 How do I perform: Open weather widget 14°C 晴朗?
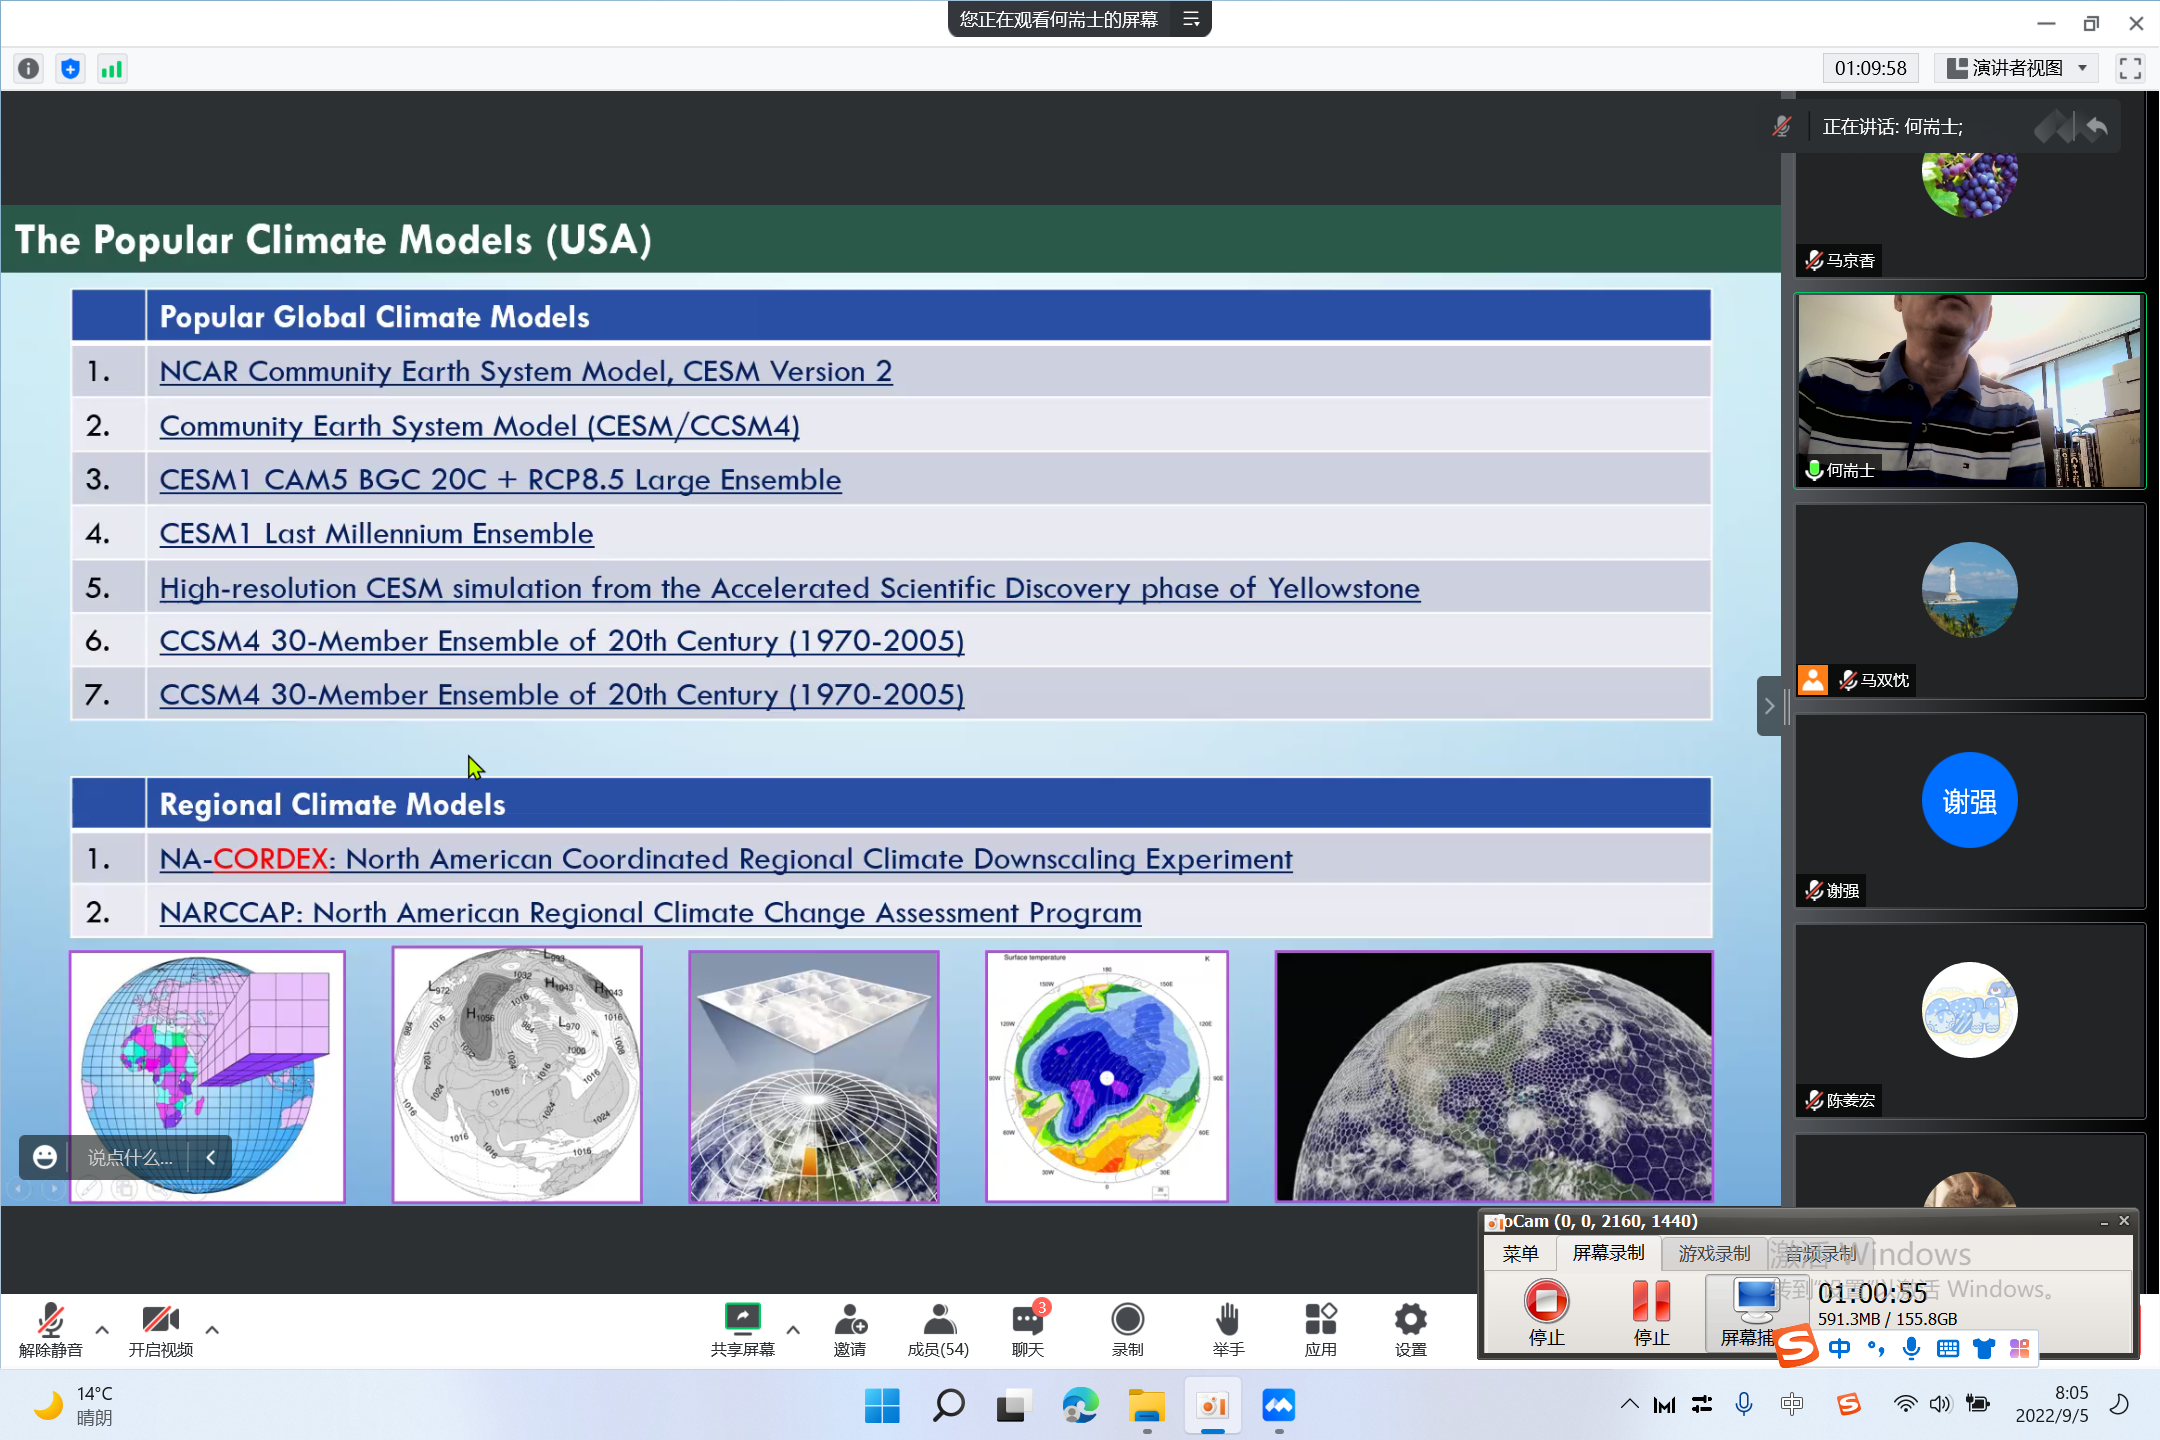(x=74, y=1405)
